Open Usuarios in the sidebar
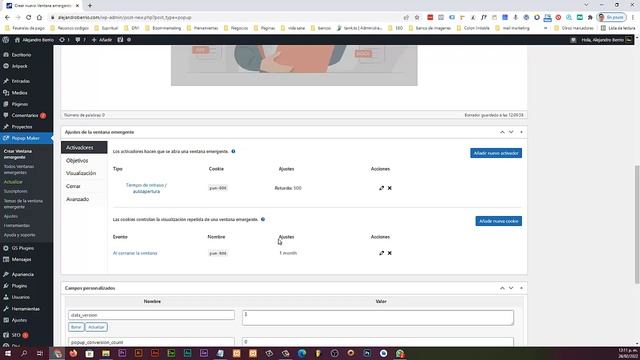This screenshot has width=640, height=360. 20,298
